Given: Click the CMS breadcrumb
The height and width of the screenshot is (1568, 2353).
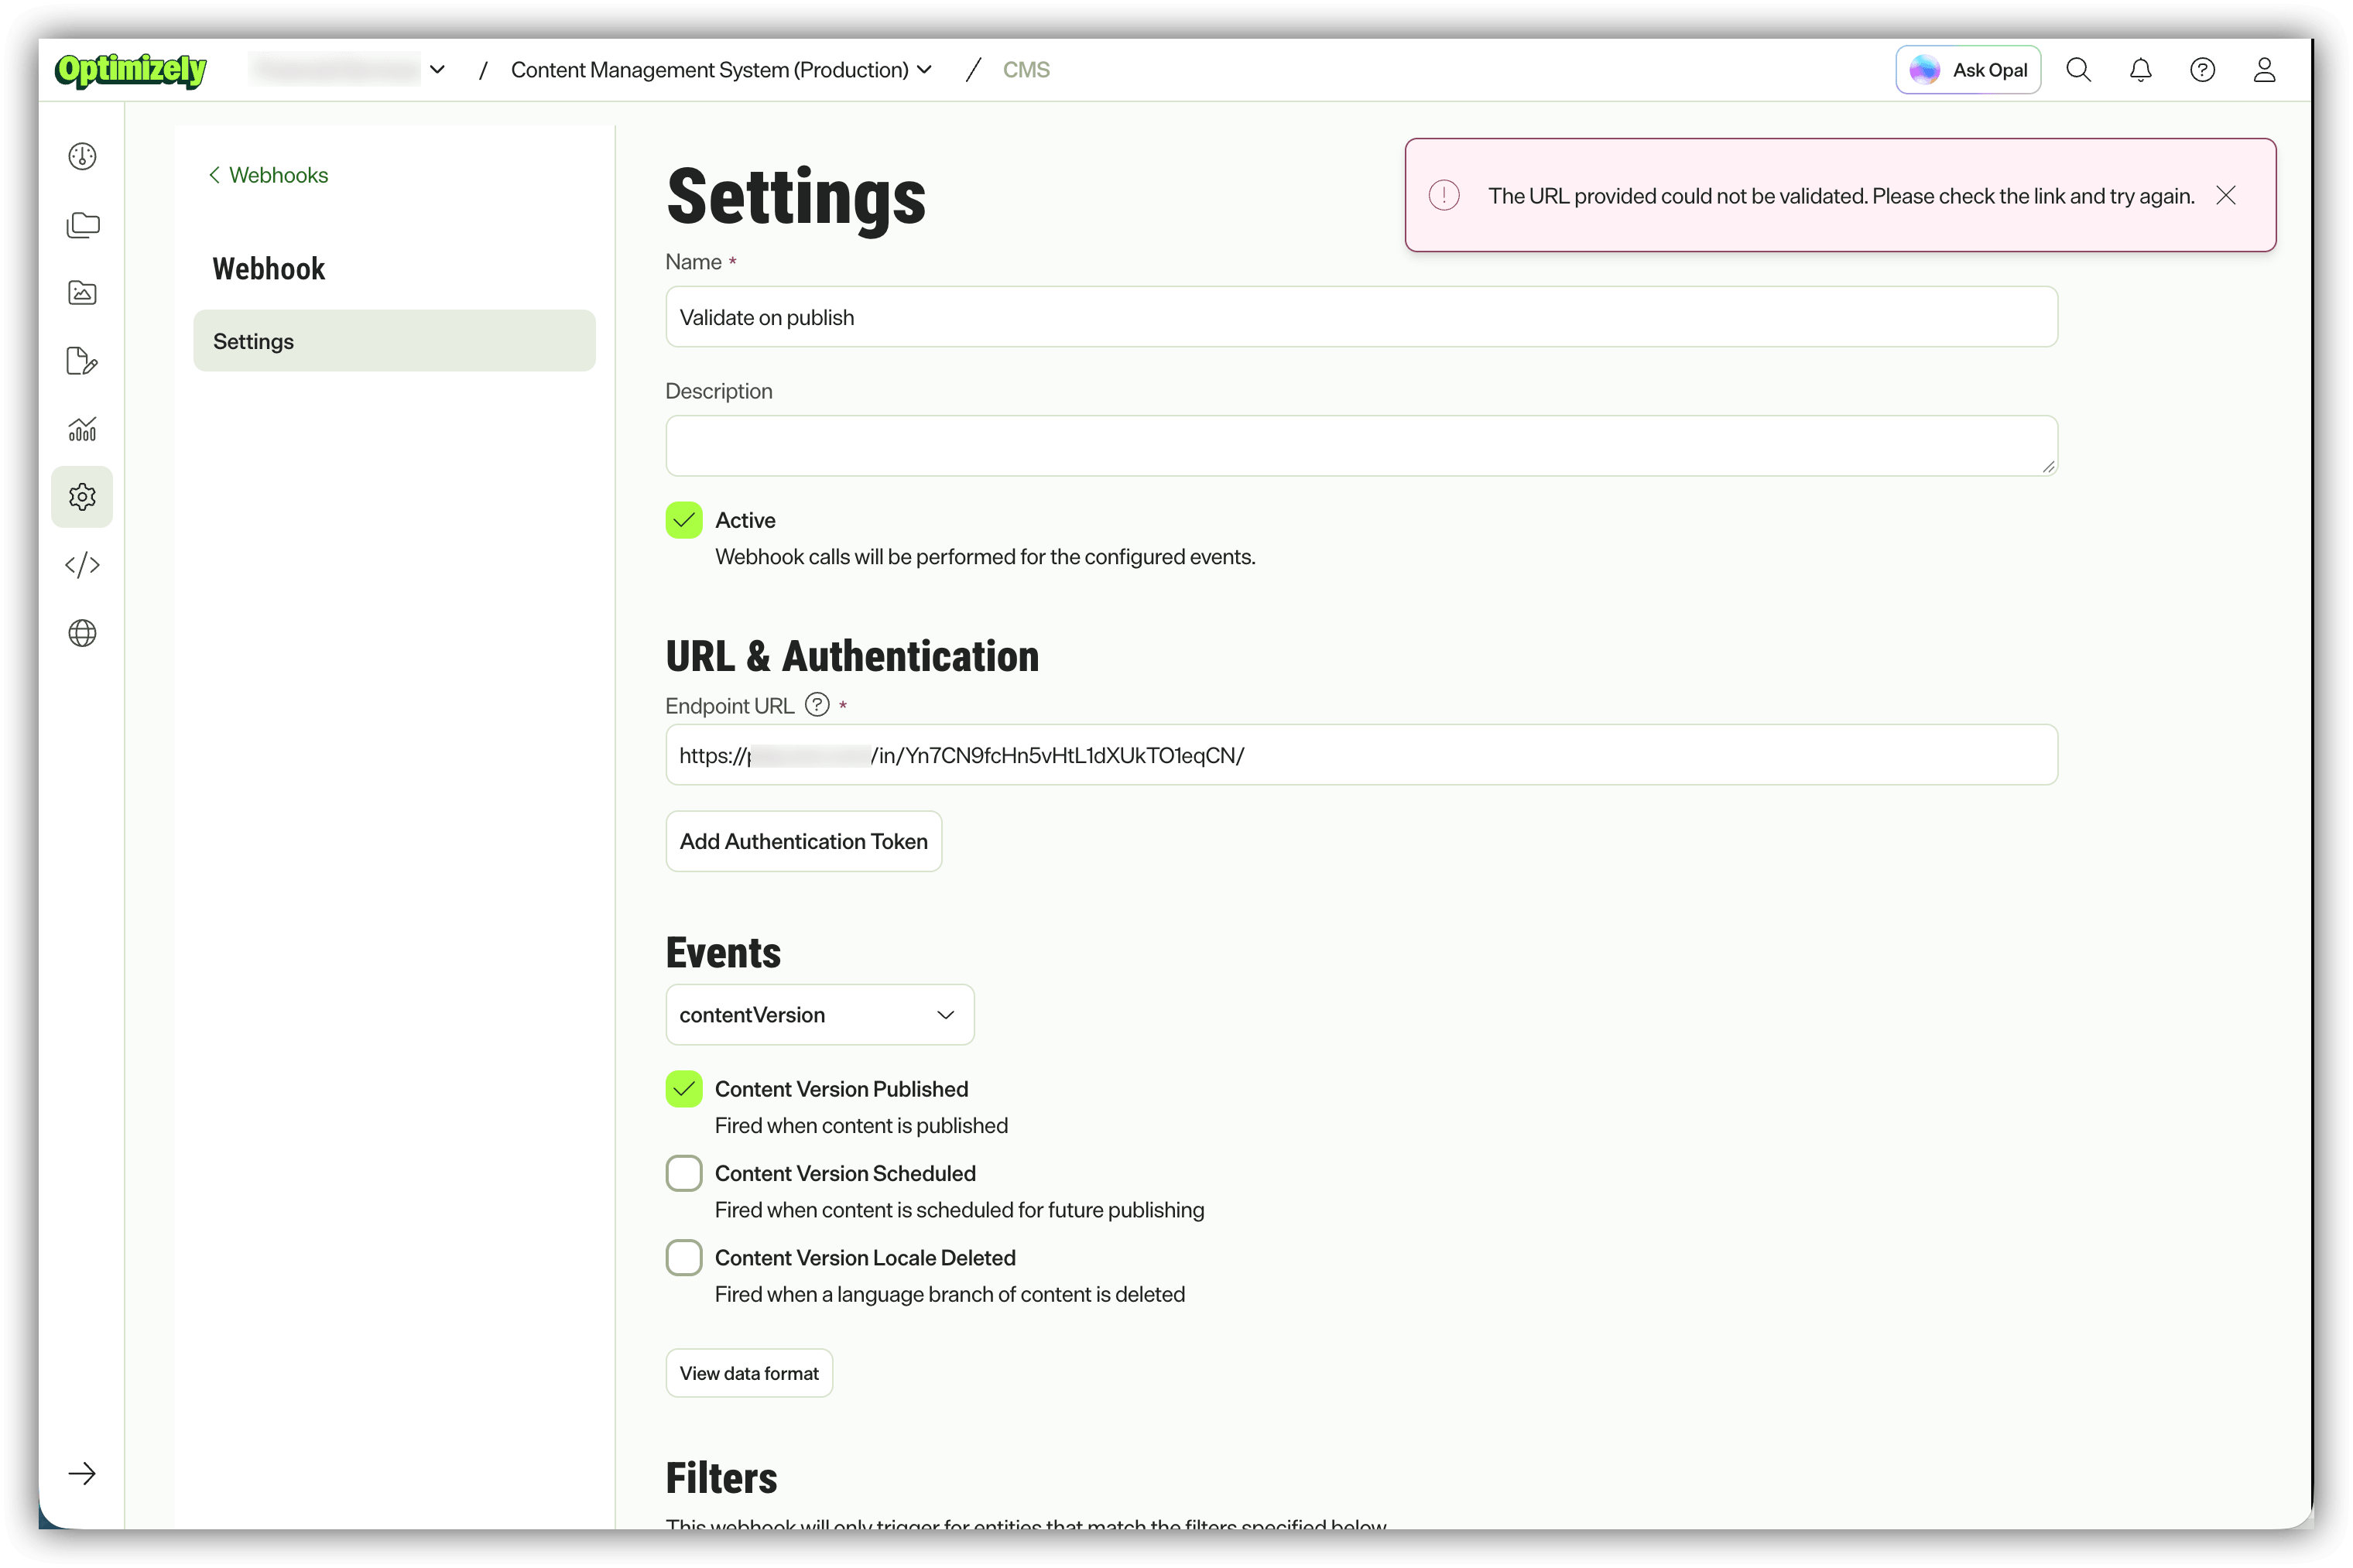Looking at the screenshot, I should [x=1026, y=70].
